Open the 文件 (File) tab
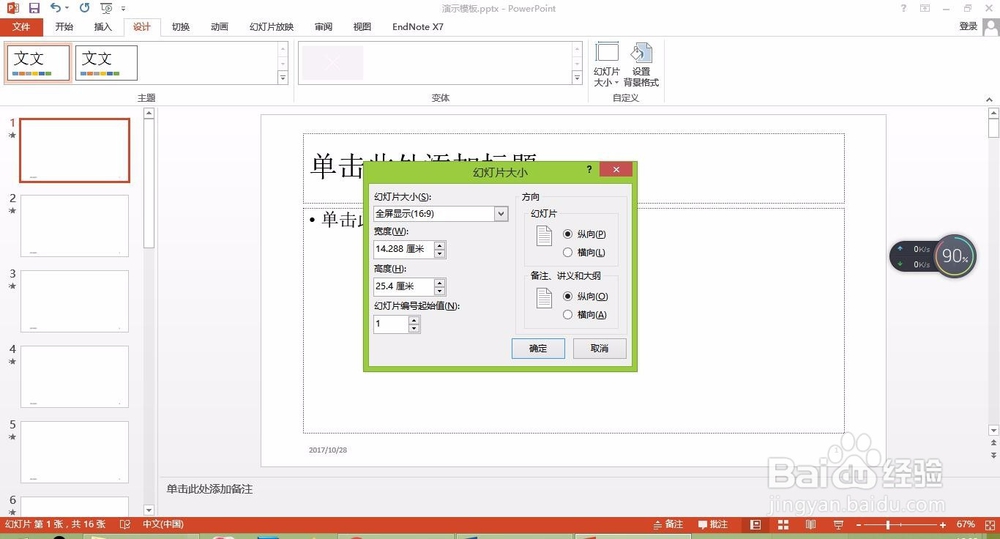Viewport: 1000px width, 539px height. tap(21, 27)
